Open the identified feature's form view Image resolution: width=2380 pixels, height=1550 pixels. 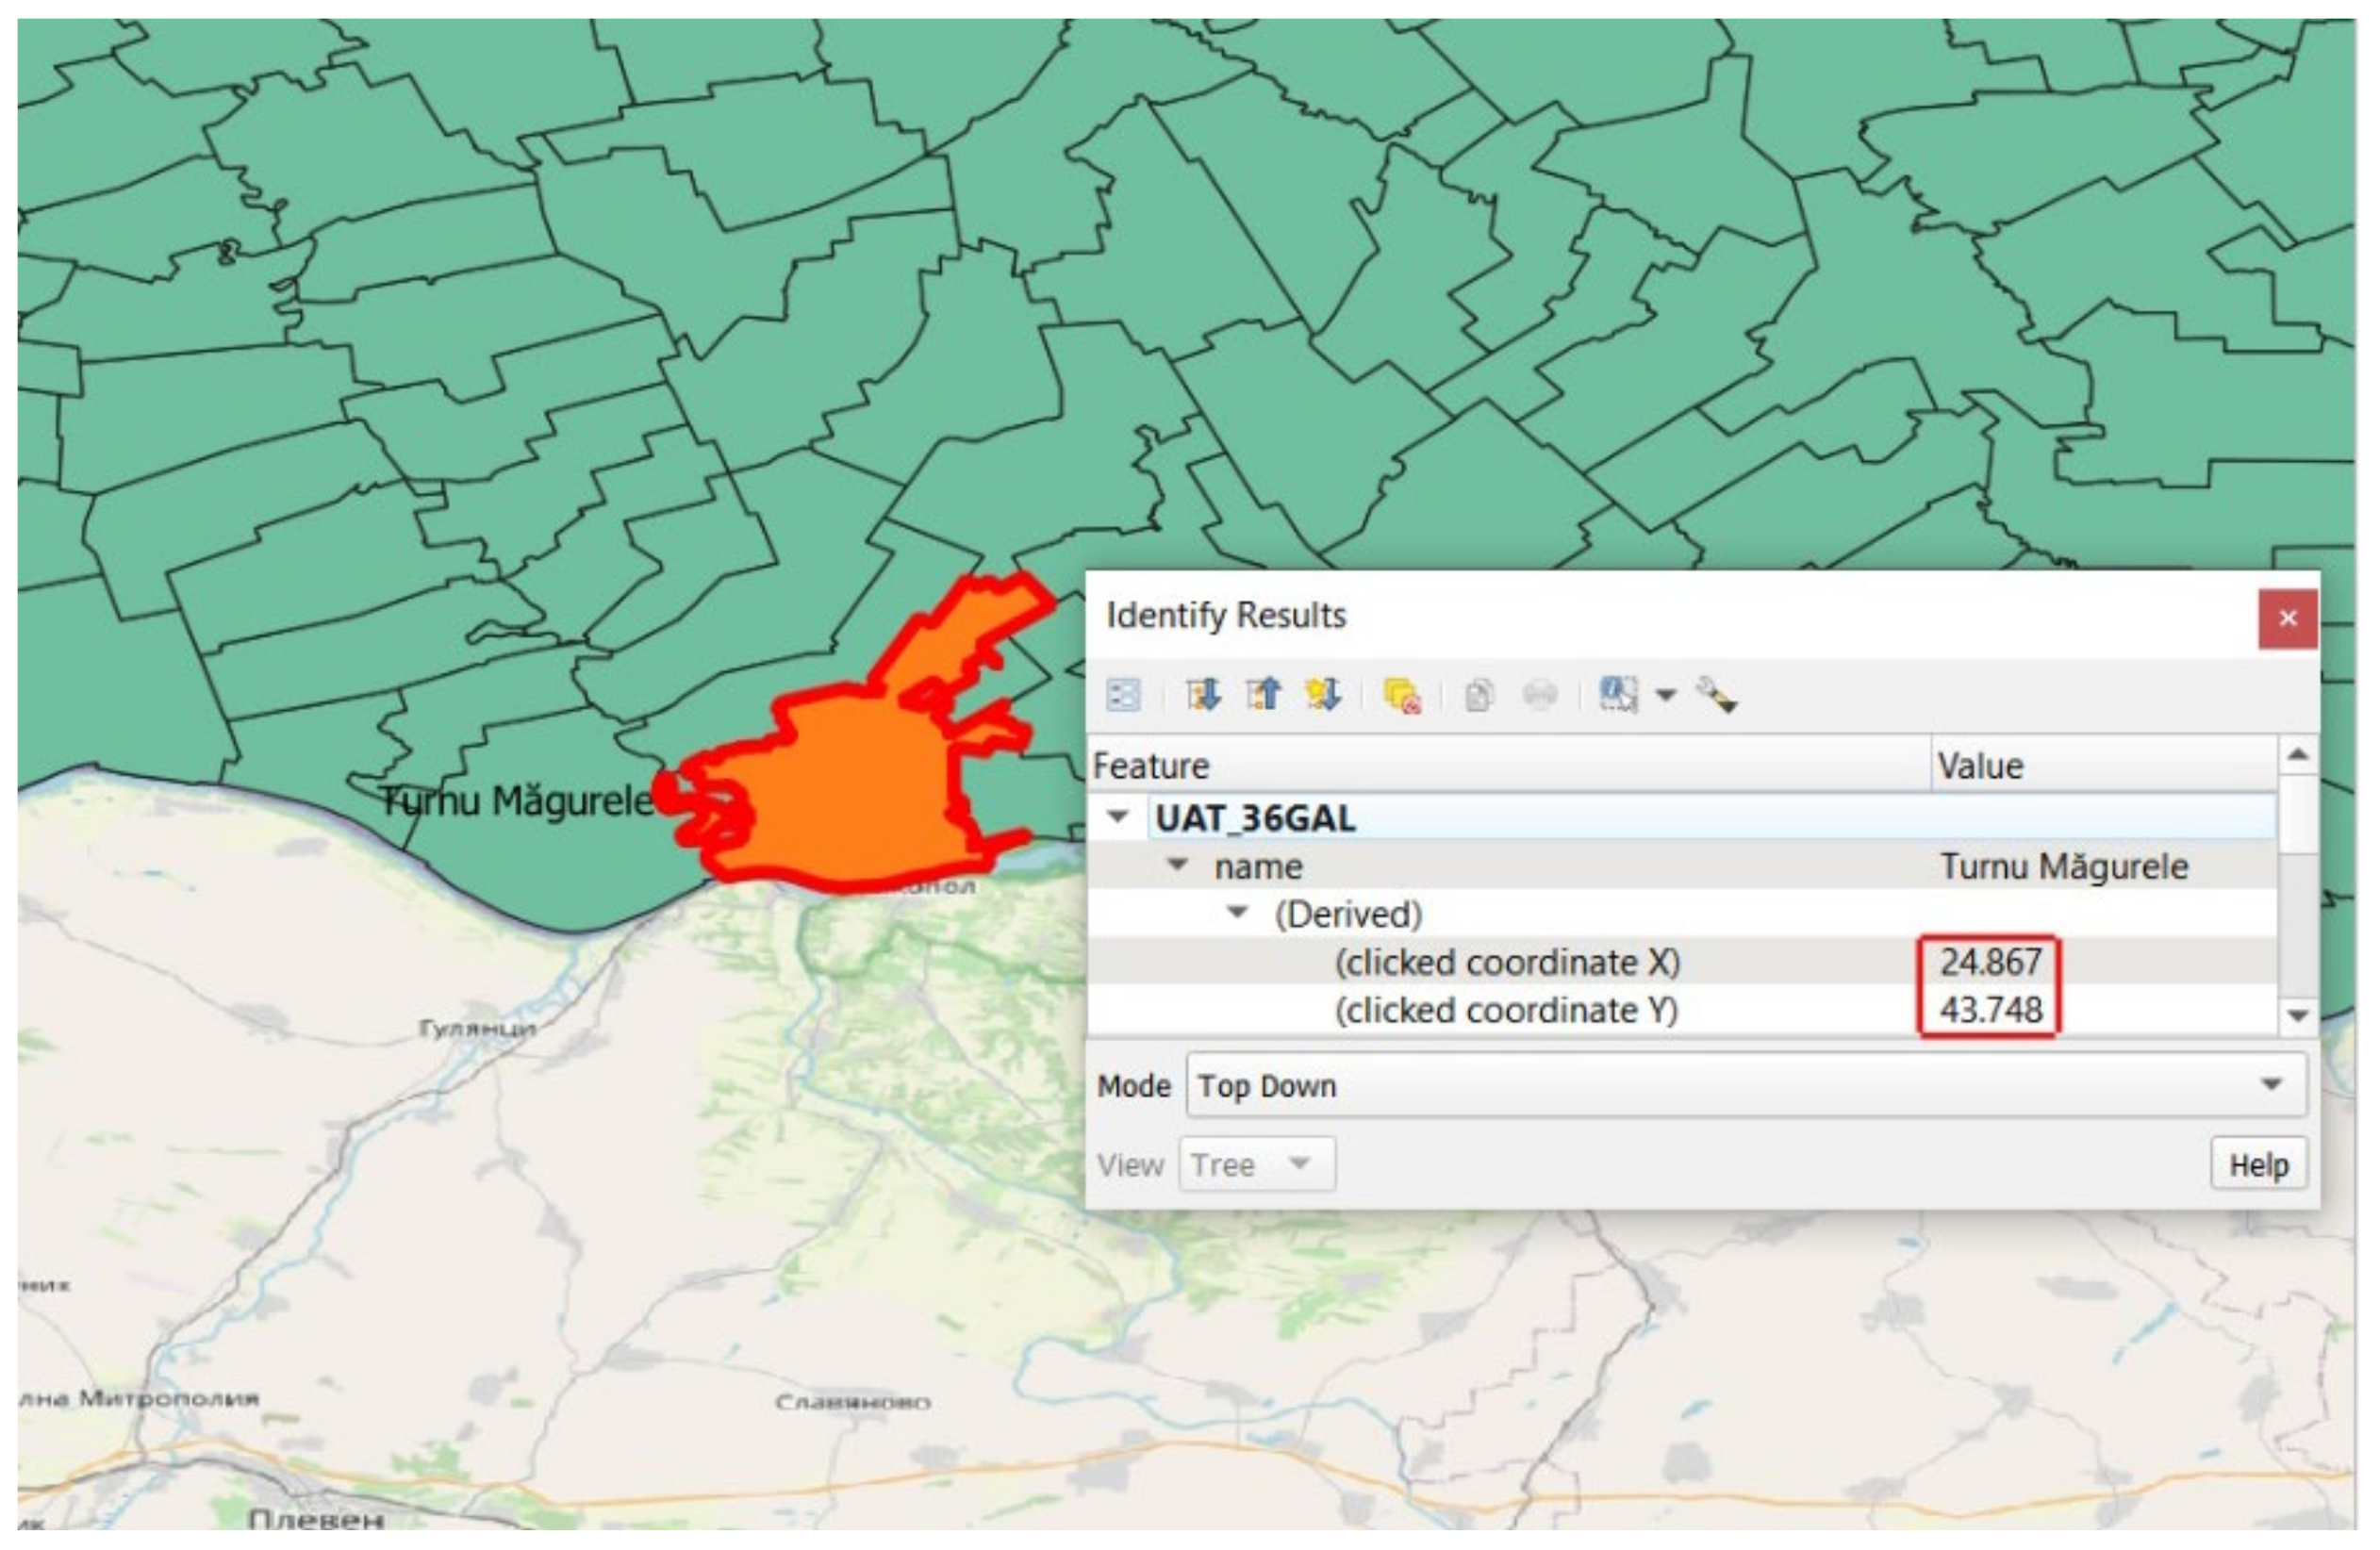(x=1123, y=694)
